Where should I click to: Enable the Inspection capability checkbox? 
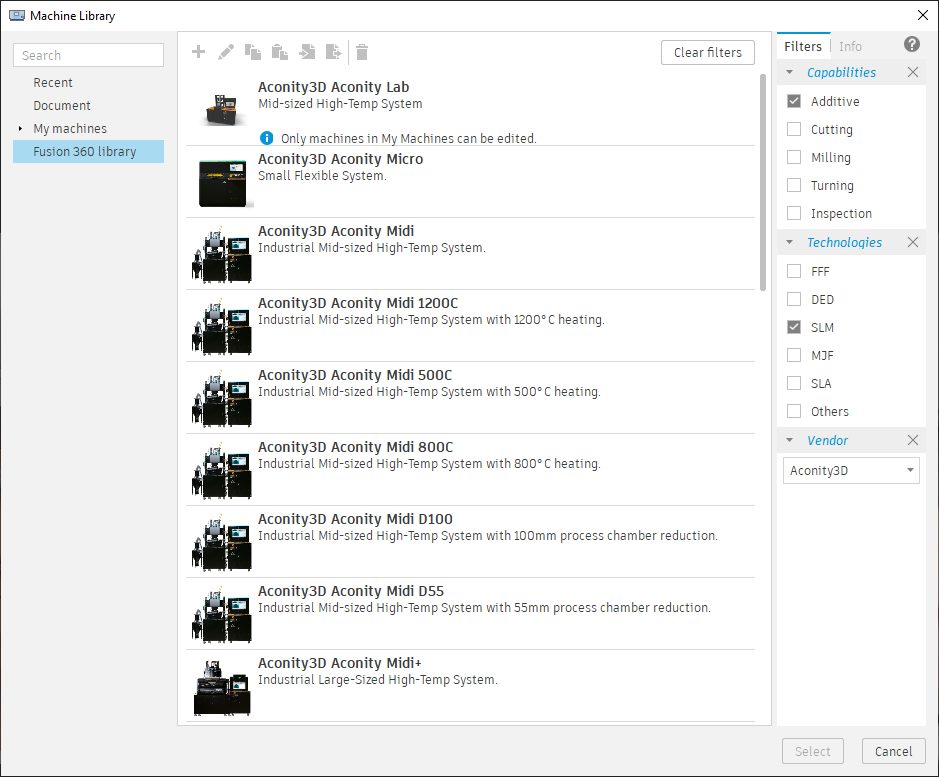(x=793, y=213)
